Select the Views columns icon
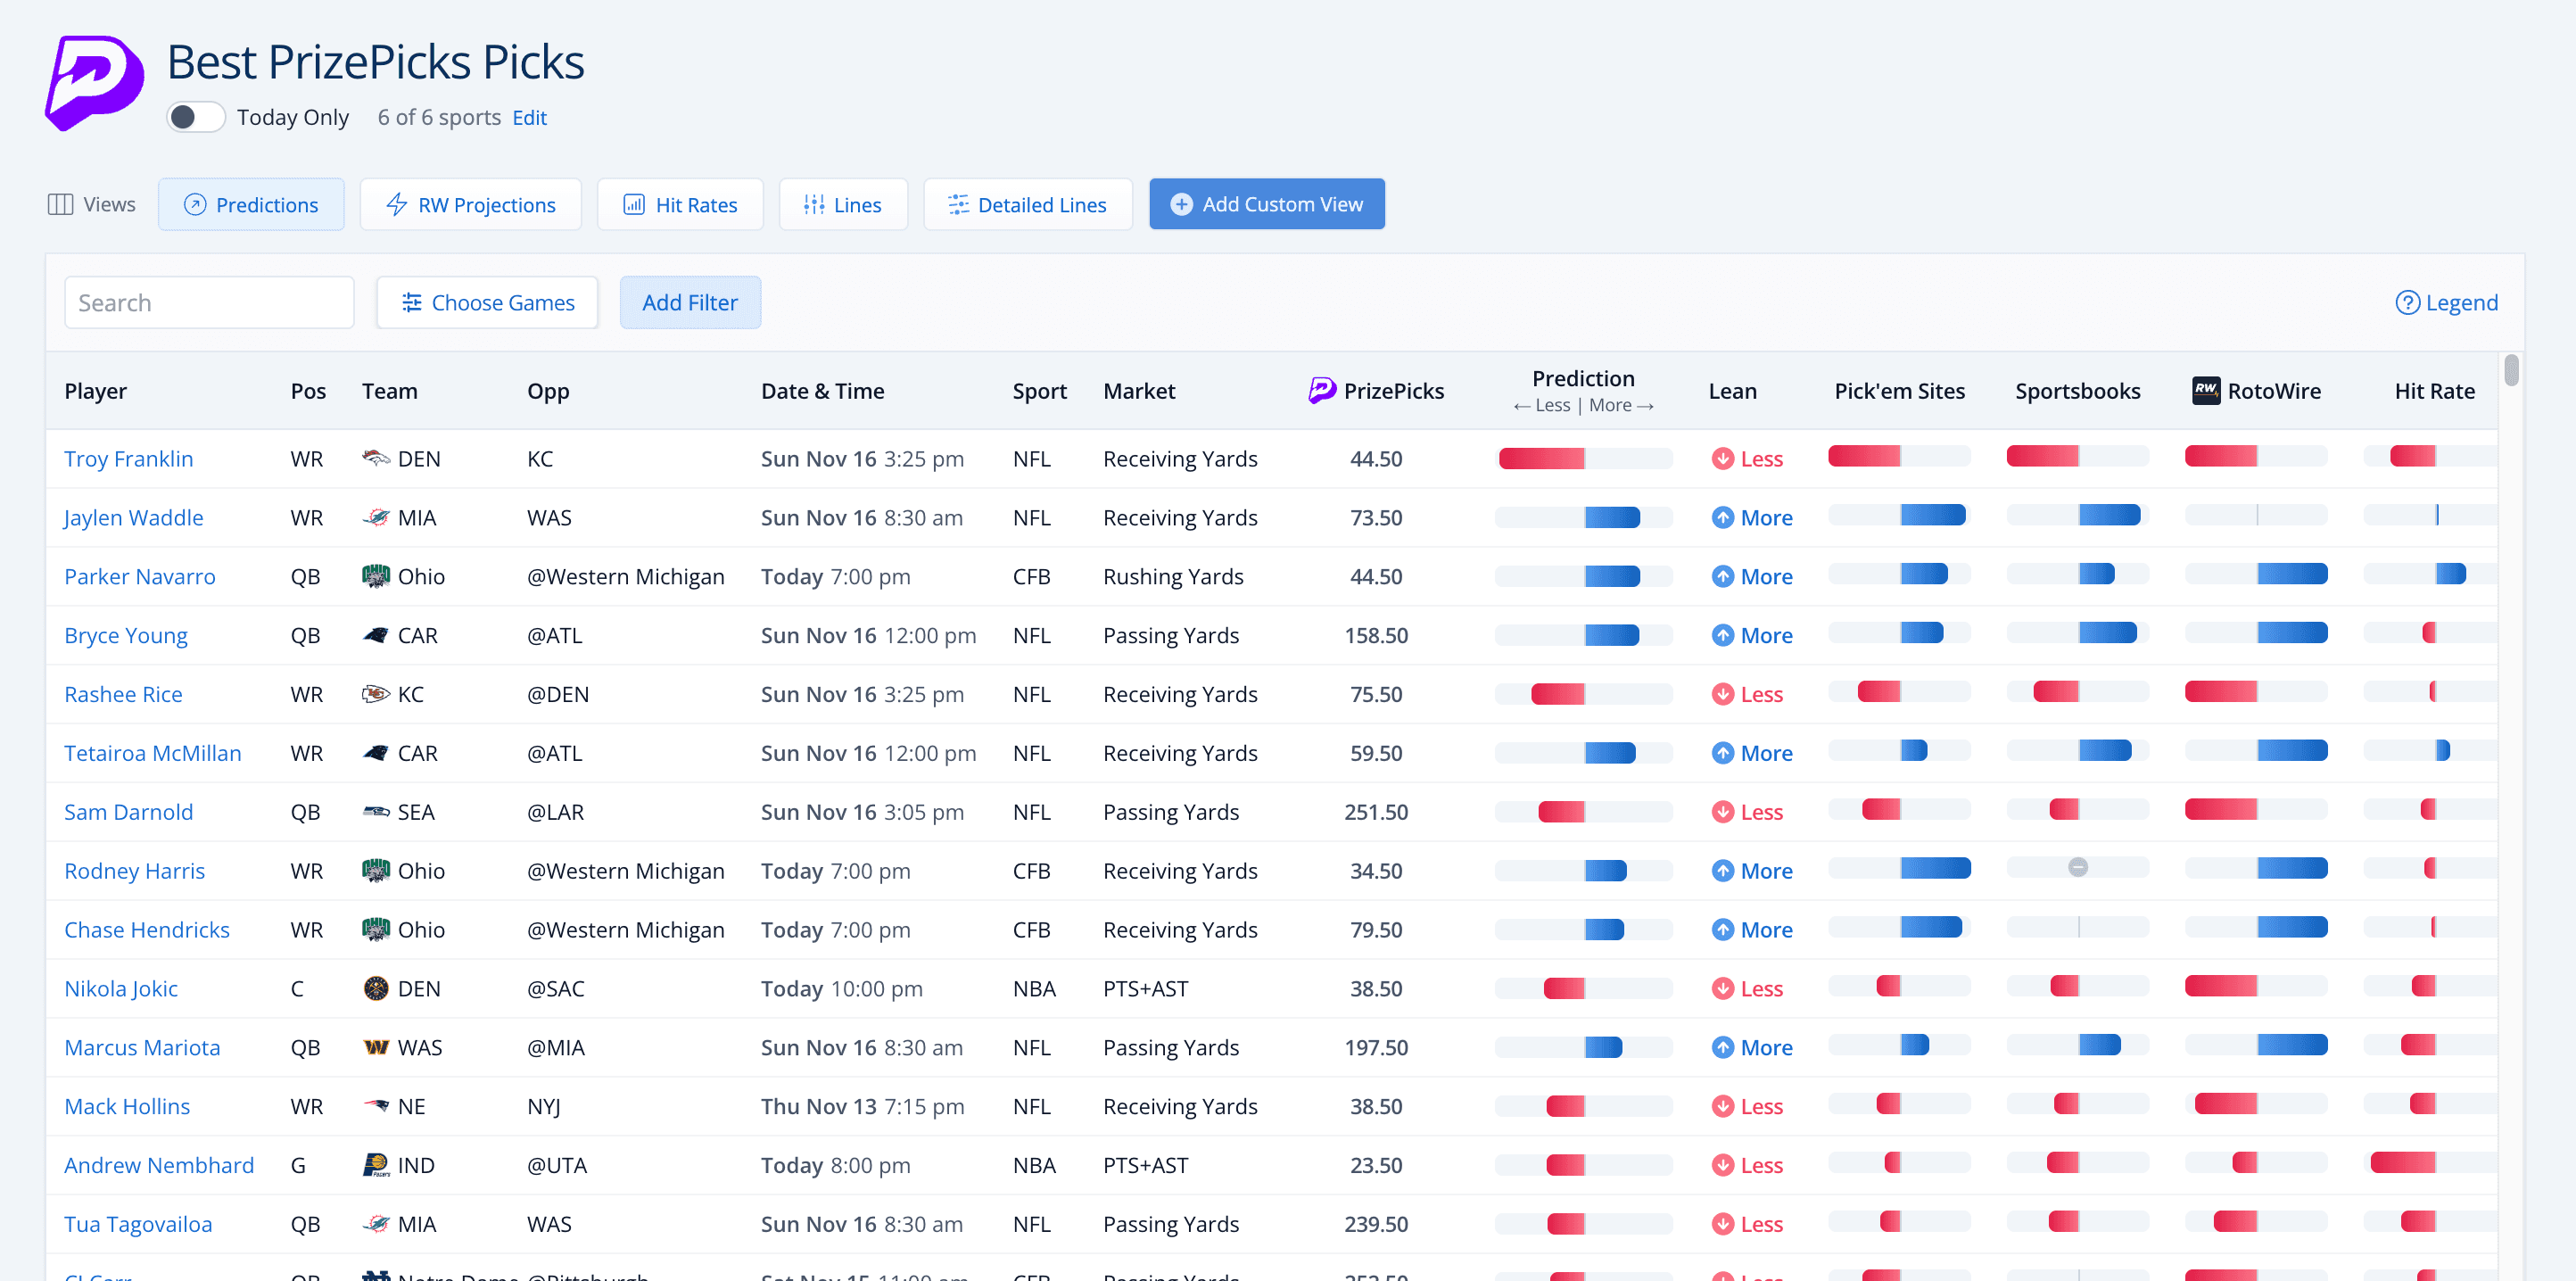This screenshot has height=1281, width=2576. [x=60, y=204]
